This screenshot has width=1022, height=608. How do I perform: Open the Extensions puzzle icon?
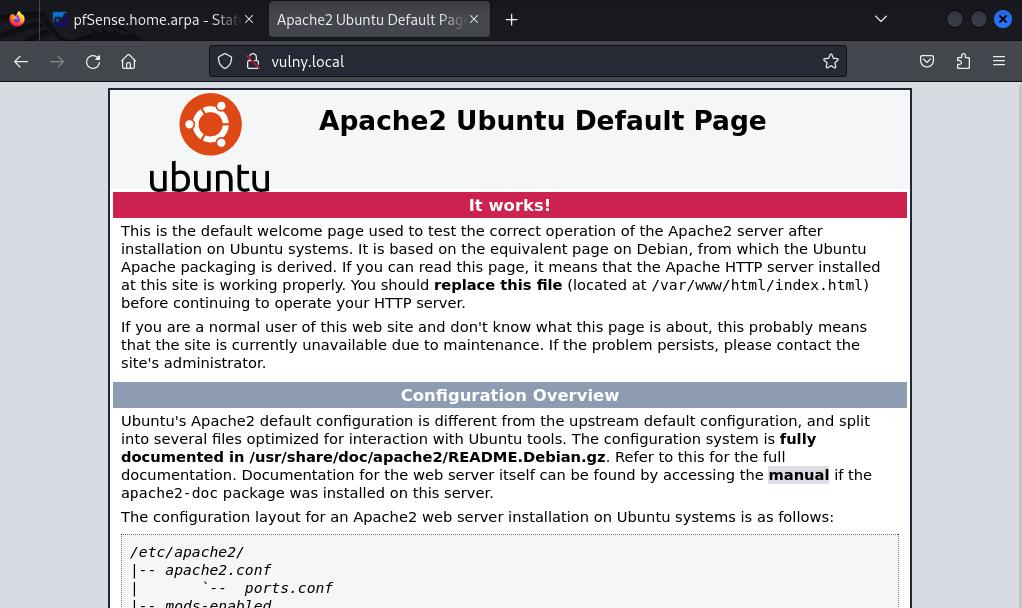tap(963, 61)
